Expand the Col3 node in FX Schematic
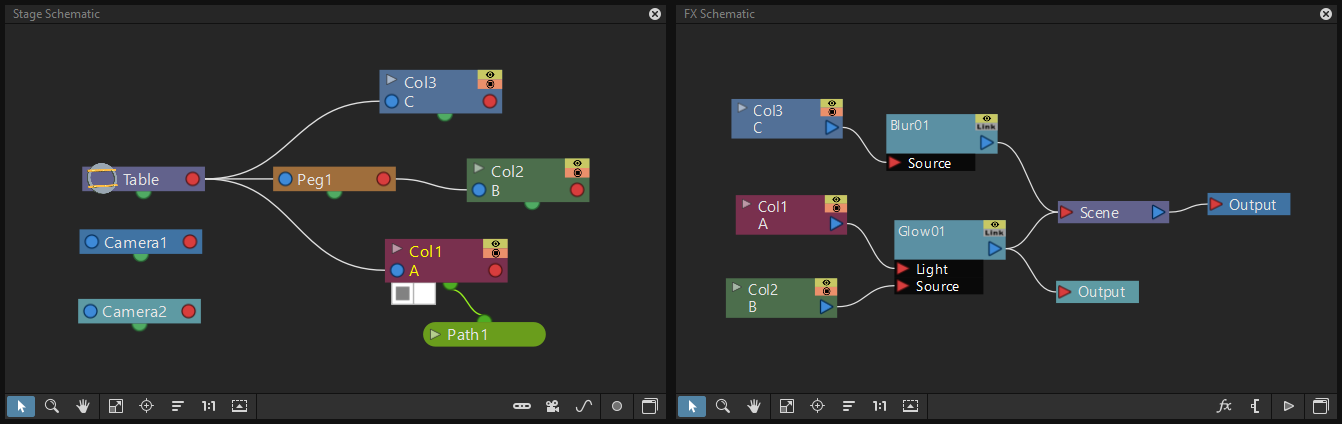The height and width of the screenshot is (424, 1342). [742, 108]
